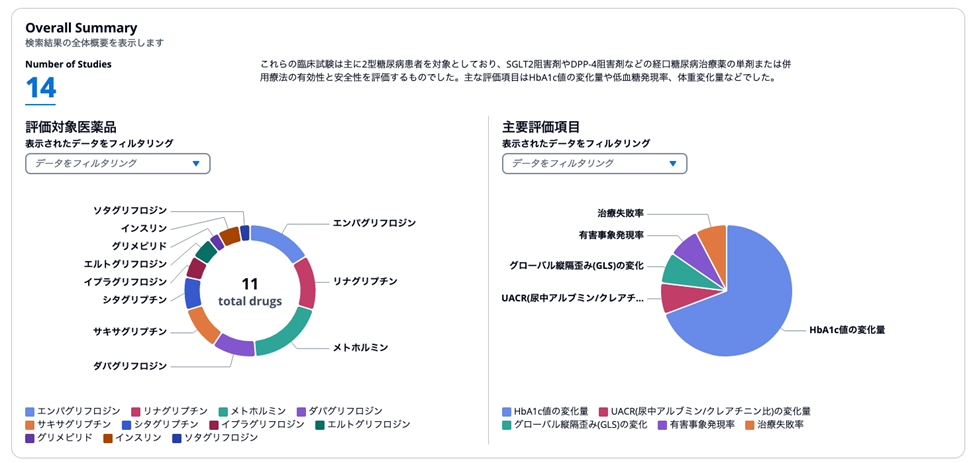Screen dimensions: 975x463
Task: Select the green GLS pie slice
Action: pyautogui.click(x=678, y=270)
